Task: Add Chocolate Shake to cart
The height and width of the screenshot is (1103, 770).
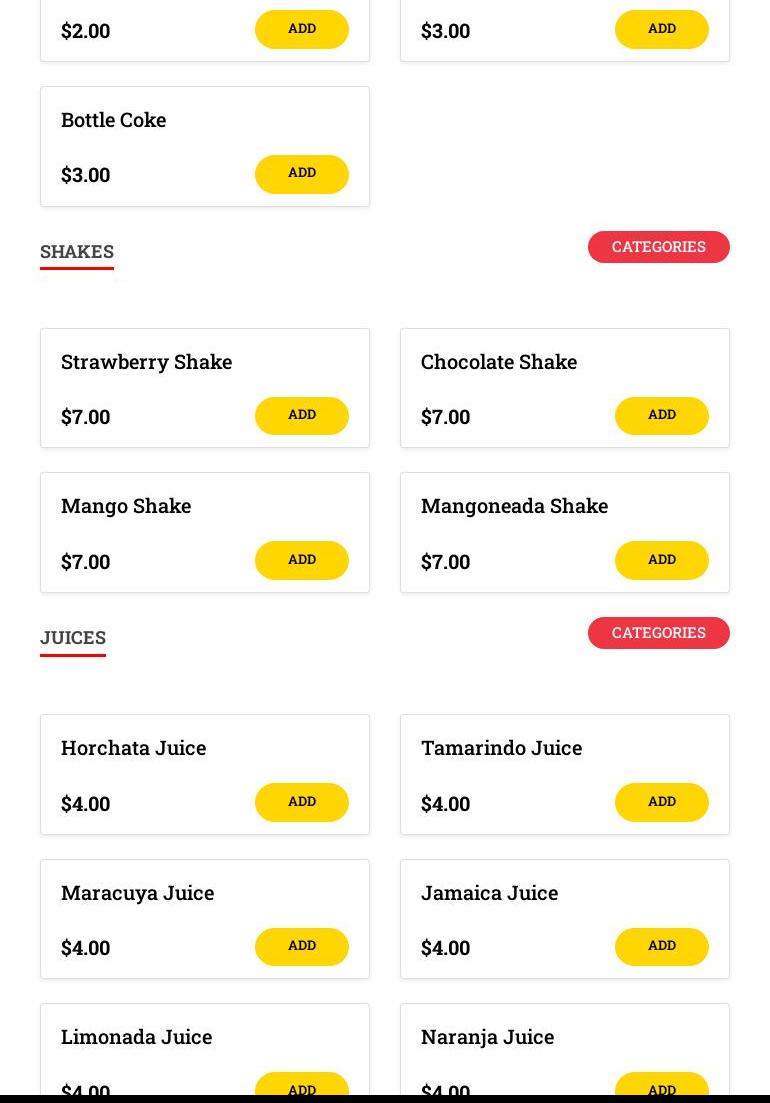Action: [662, 416]
